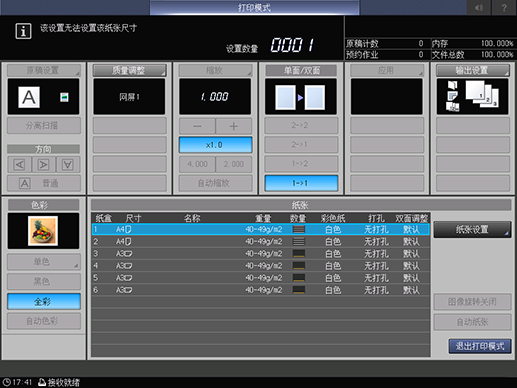
Task: Select paper tray 3 A3 row
Action: pyautogui.click(x=261, y=254)
